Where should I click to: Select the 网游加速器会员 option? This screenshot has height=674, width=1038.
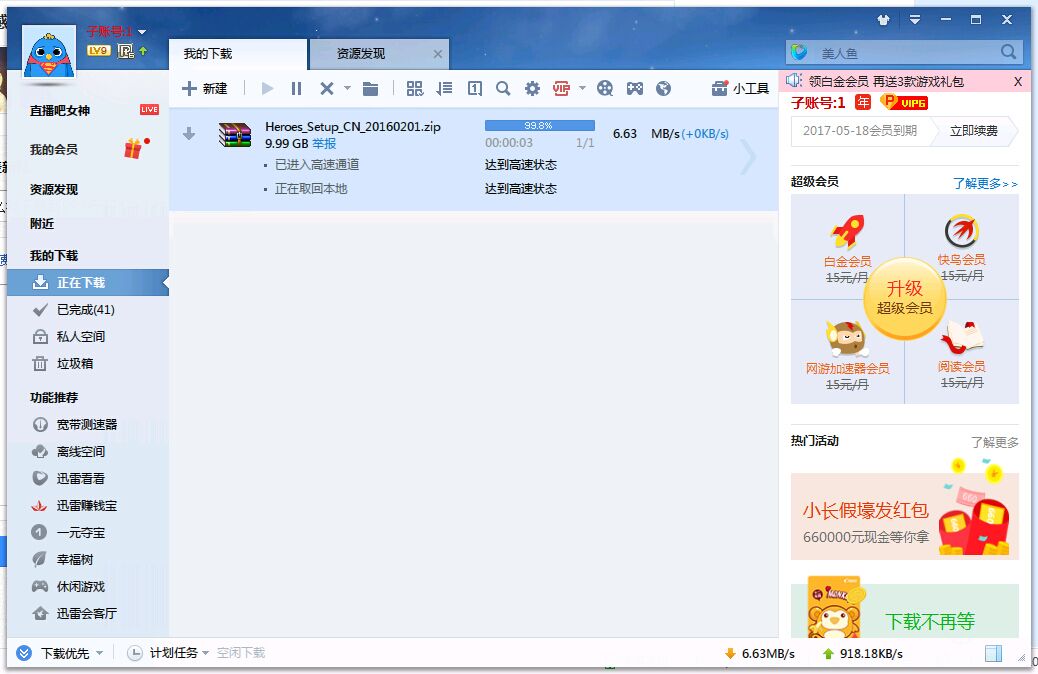tap(847, 352)
